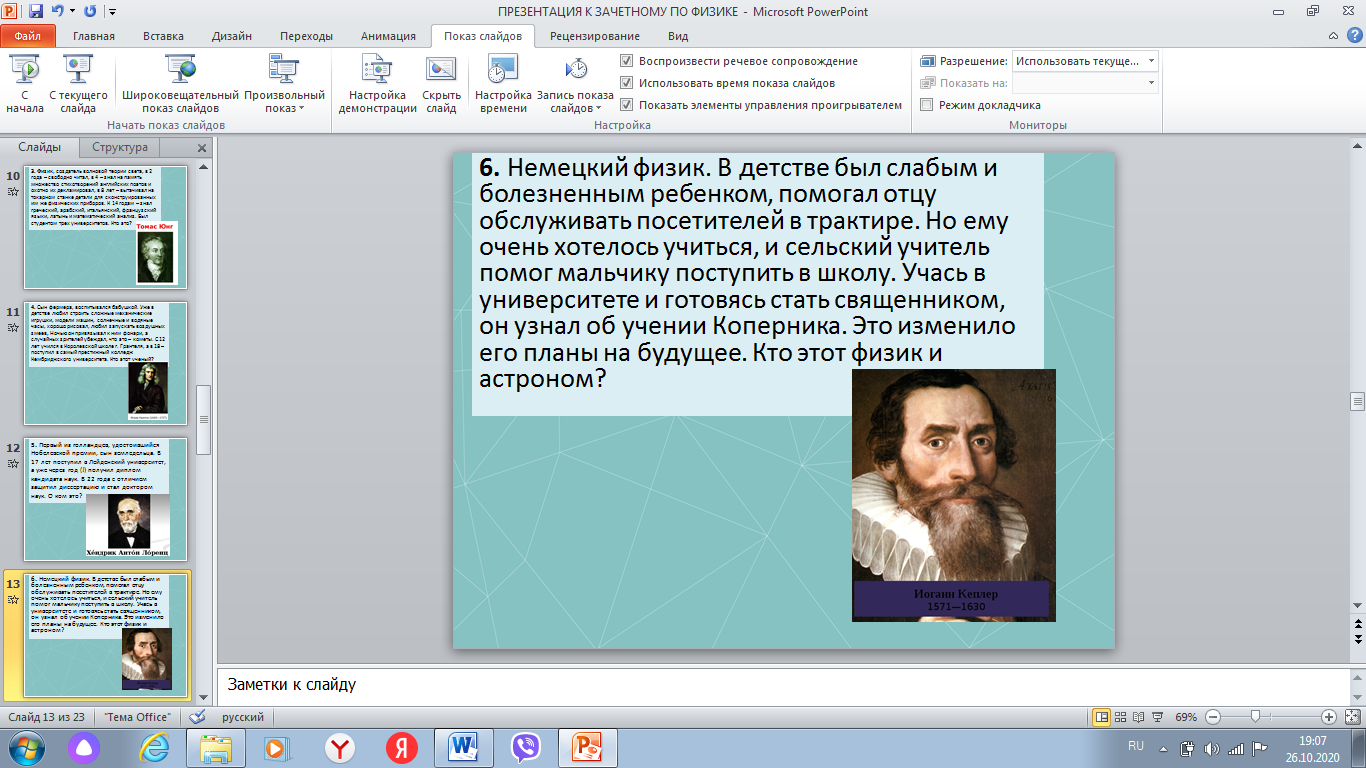Open Произвольный показ menu
This screenshot has width=1366, height=768.
[x=284, y=85]
